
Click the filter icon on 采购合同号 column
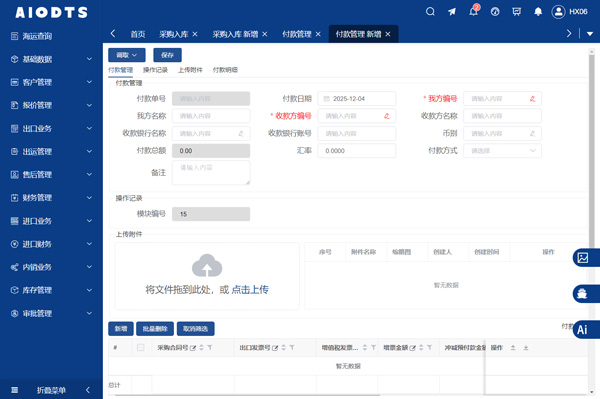click(210, 348)
